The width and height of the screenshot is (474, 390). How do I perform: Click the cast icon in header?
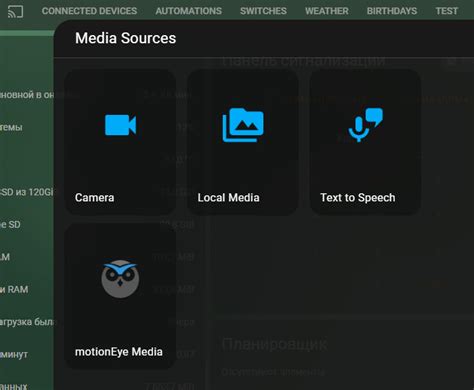15,11
